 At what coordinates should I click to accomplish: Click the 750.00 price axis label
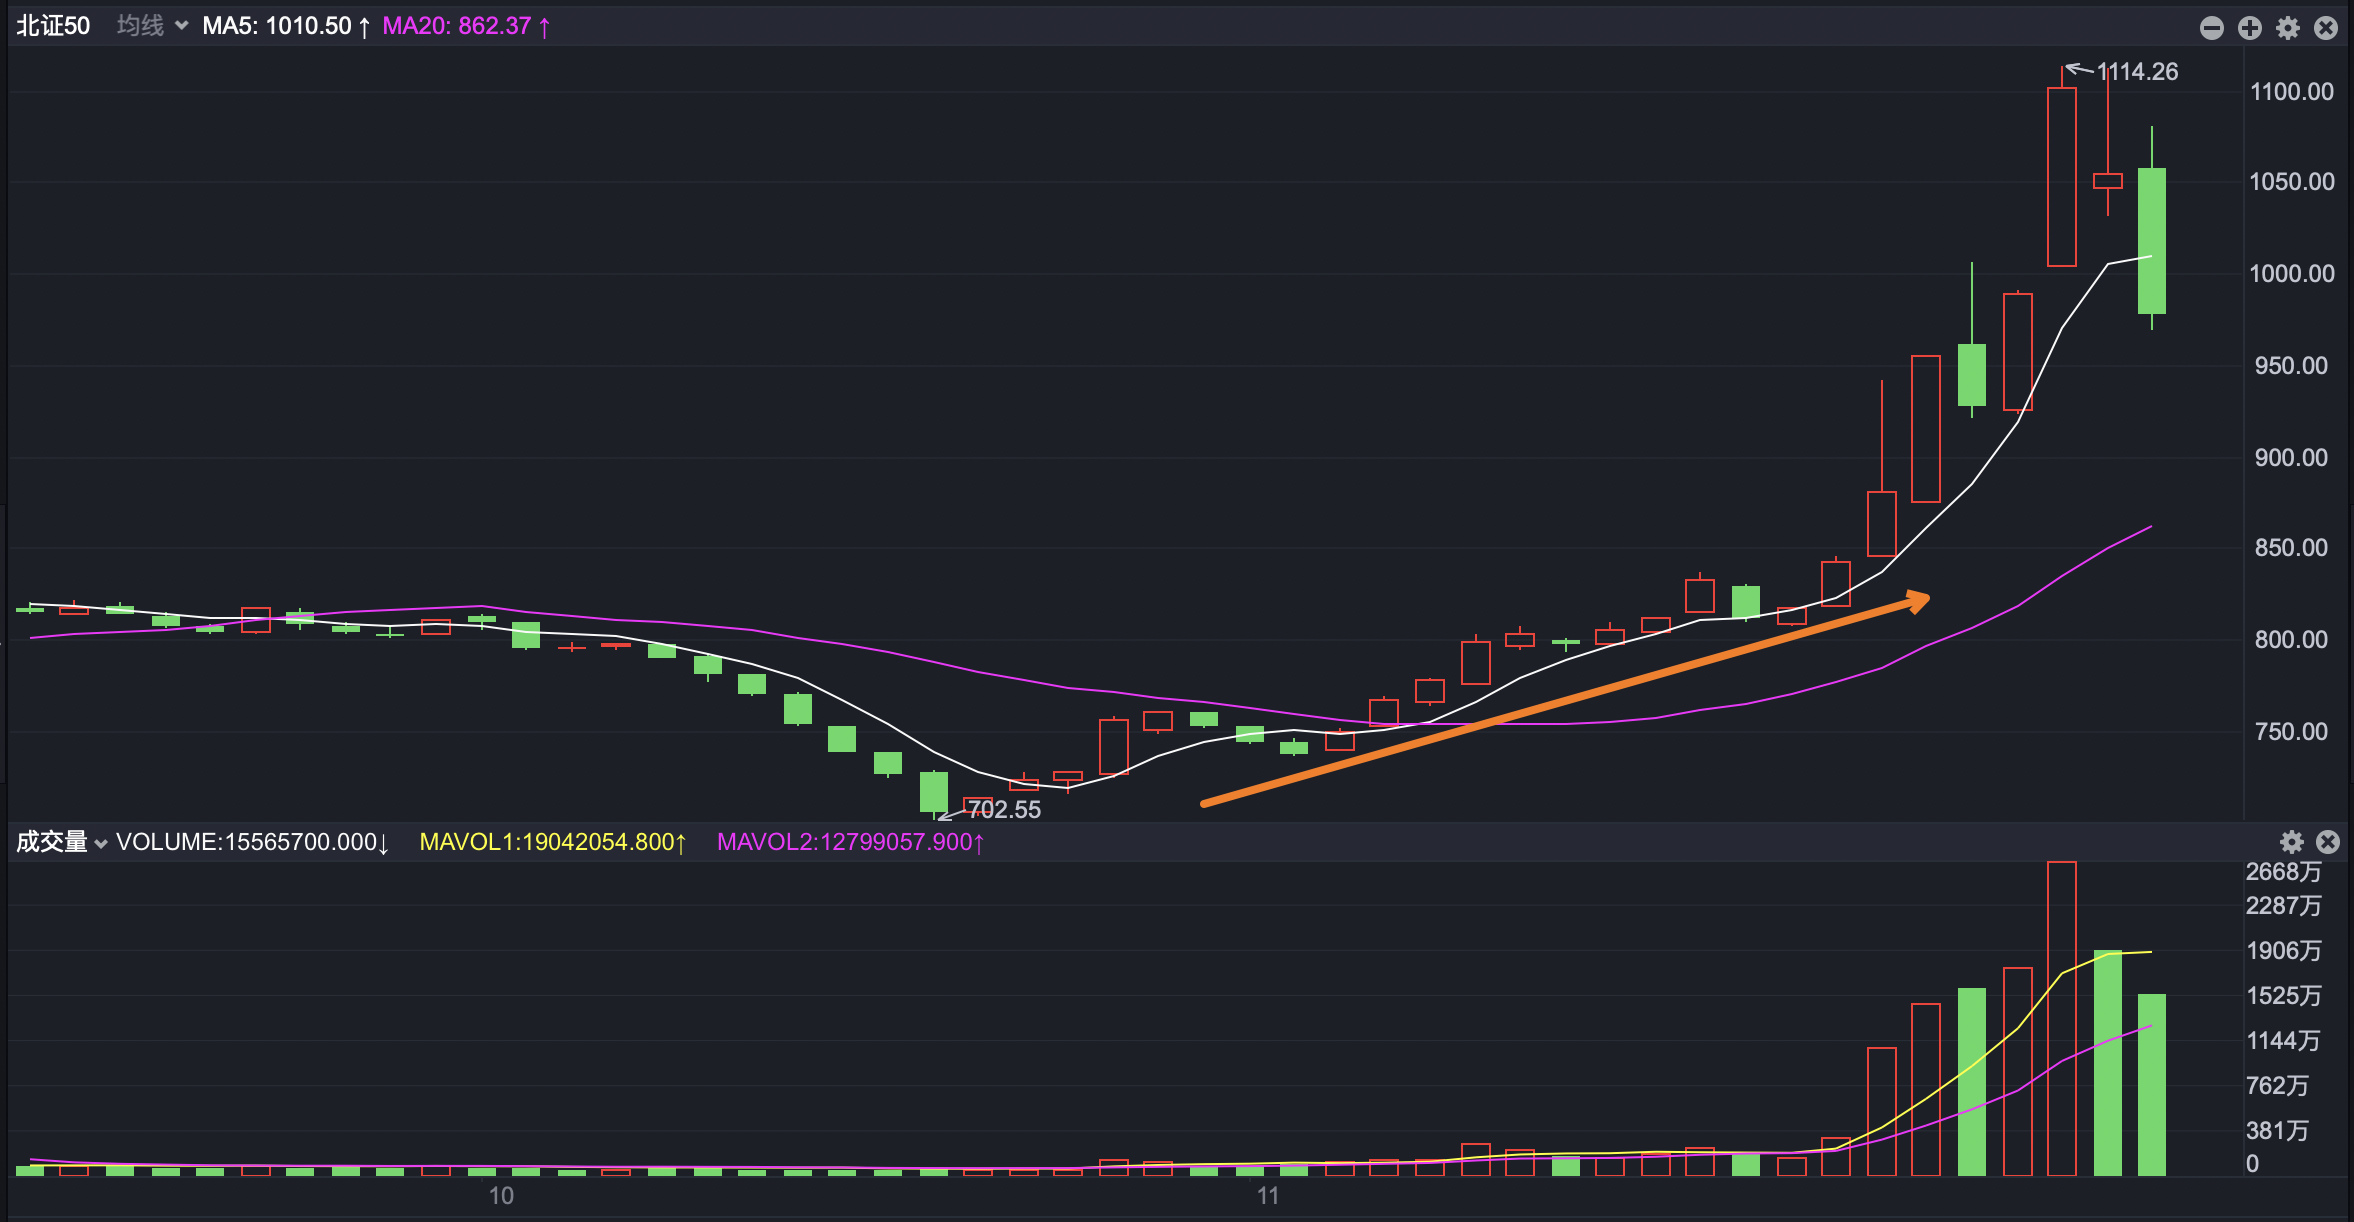tap(2292, 732)
